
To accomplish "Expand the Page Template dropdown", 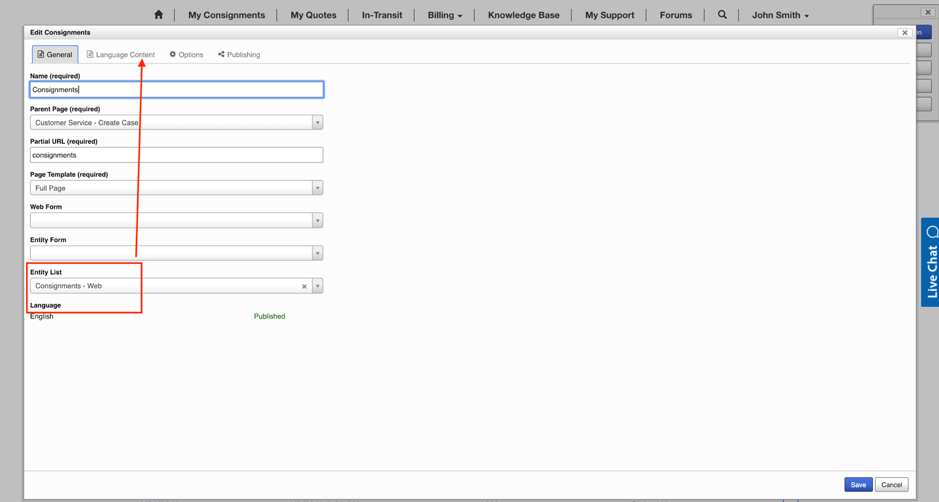I will (x=317, y=188).
